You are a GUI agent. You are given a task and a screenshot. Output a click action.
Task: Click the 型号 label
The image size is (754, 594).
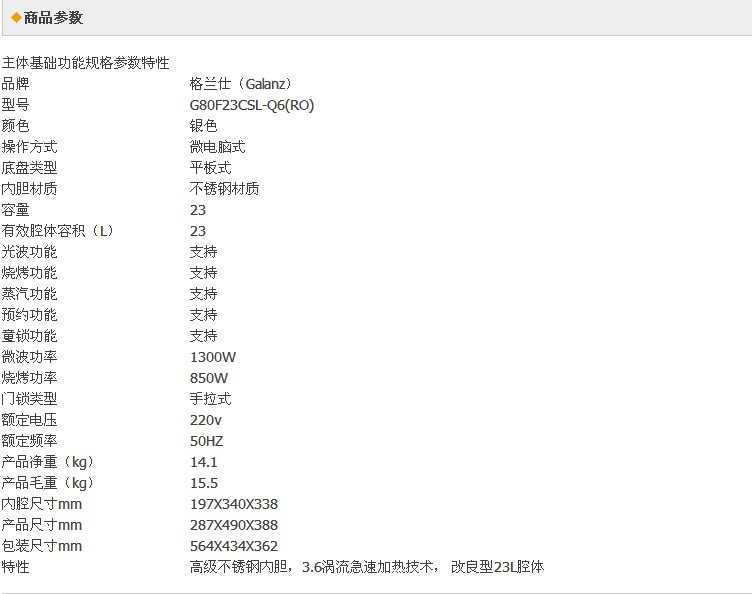click(x=15, y=105)
